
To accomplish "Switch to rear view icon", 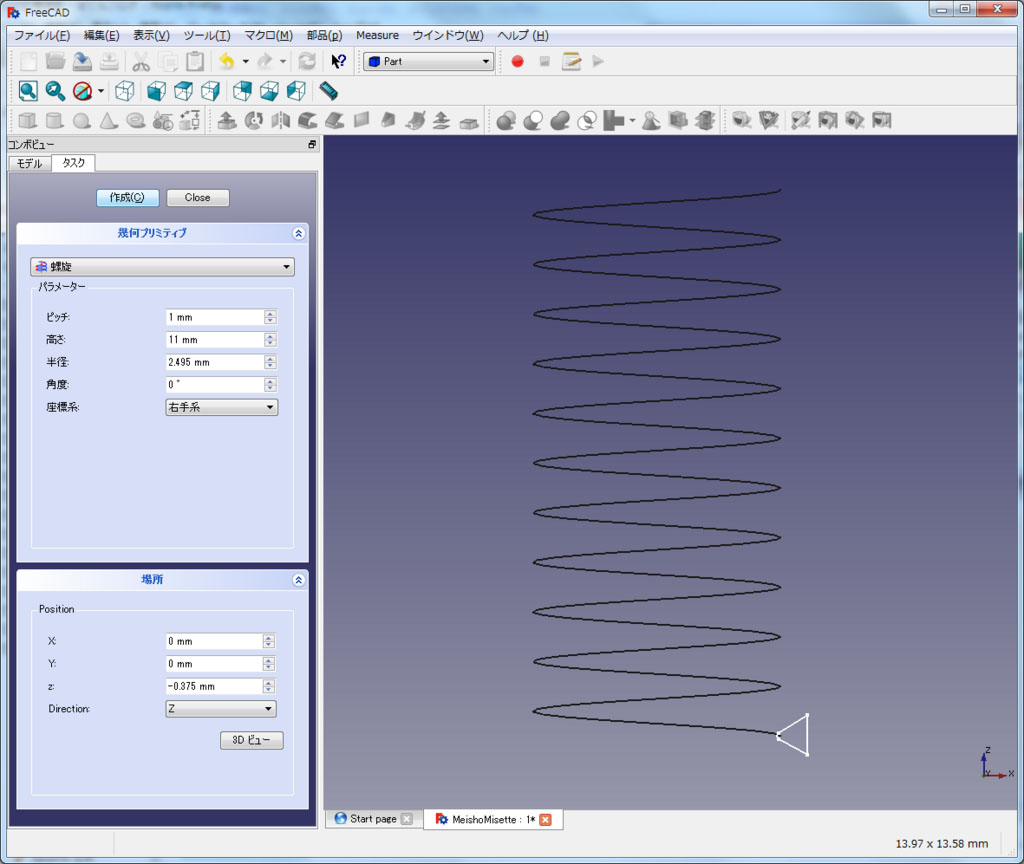I will (242, 91).
